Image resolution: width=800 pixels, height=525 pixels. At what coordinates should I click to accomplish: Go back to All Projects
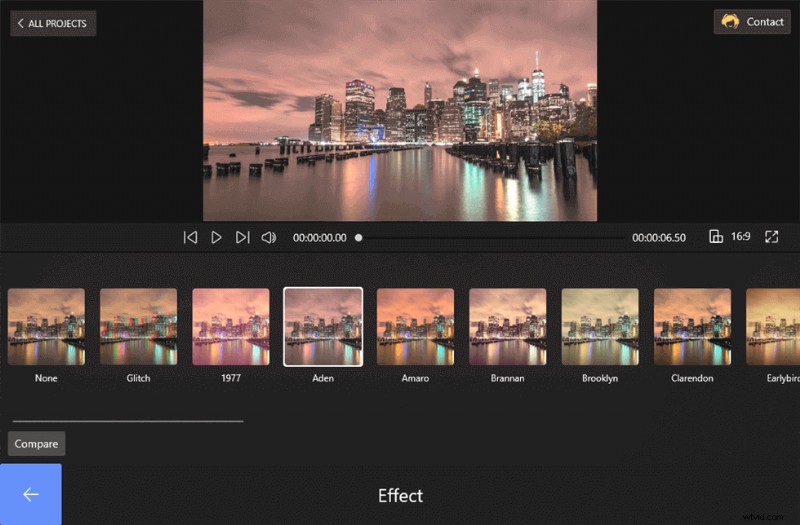pos(53,23)
